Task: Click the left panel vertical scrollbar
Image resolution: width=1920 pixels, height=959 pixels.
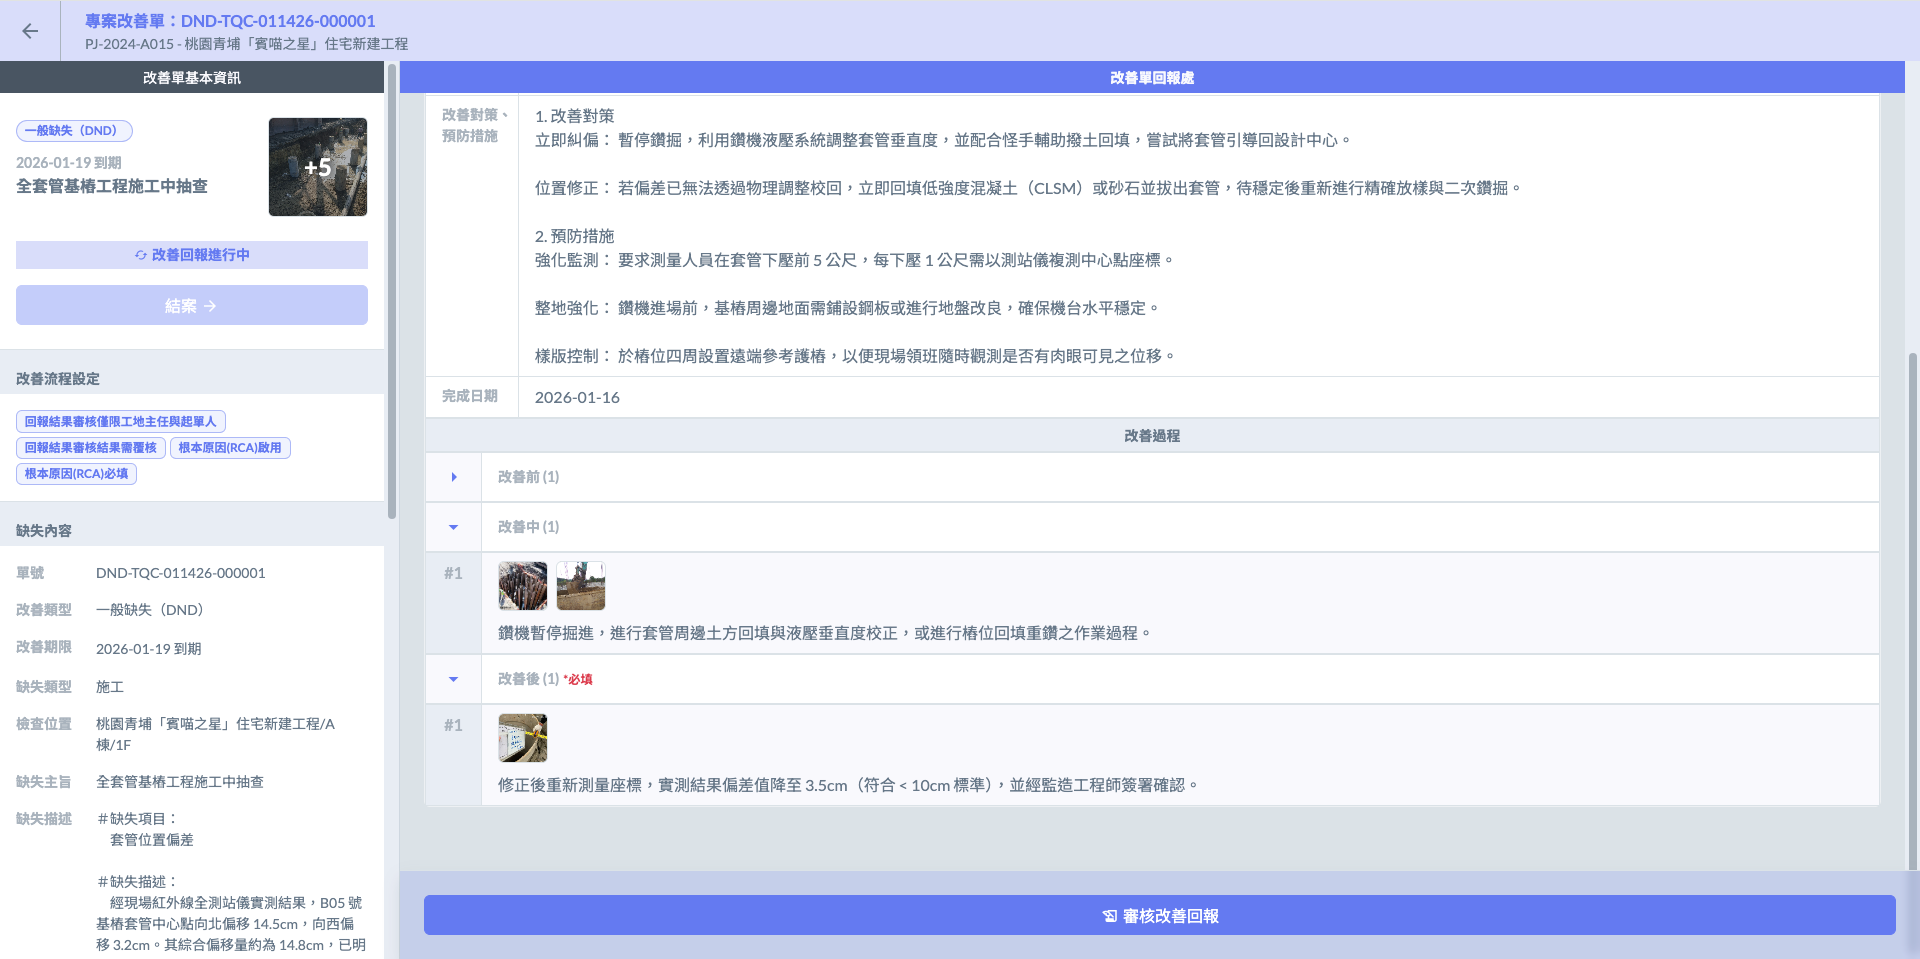Action: point(392,290)
